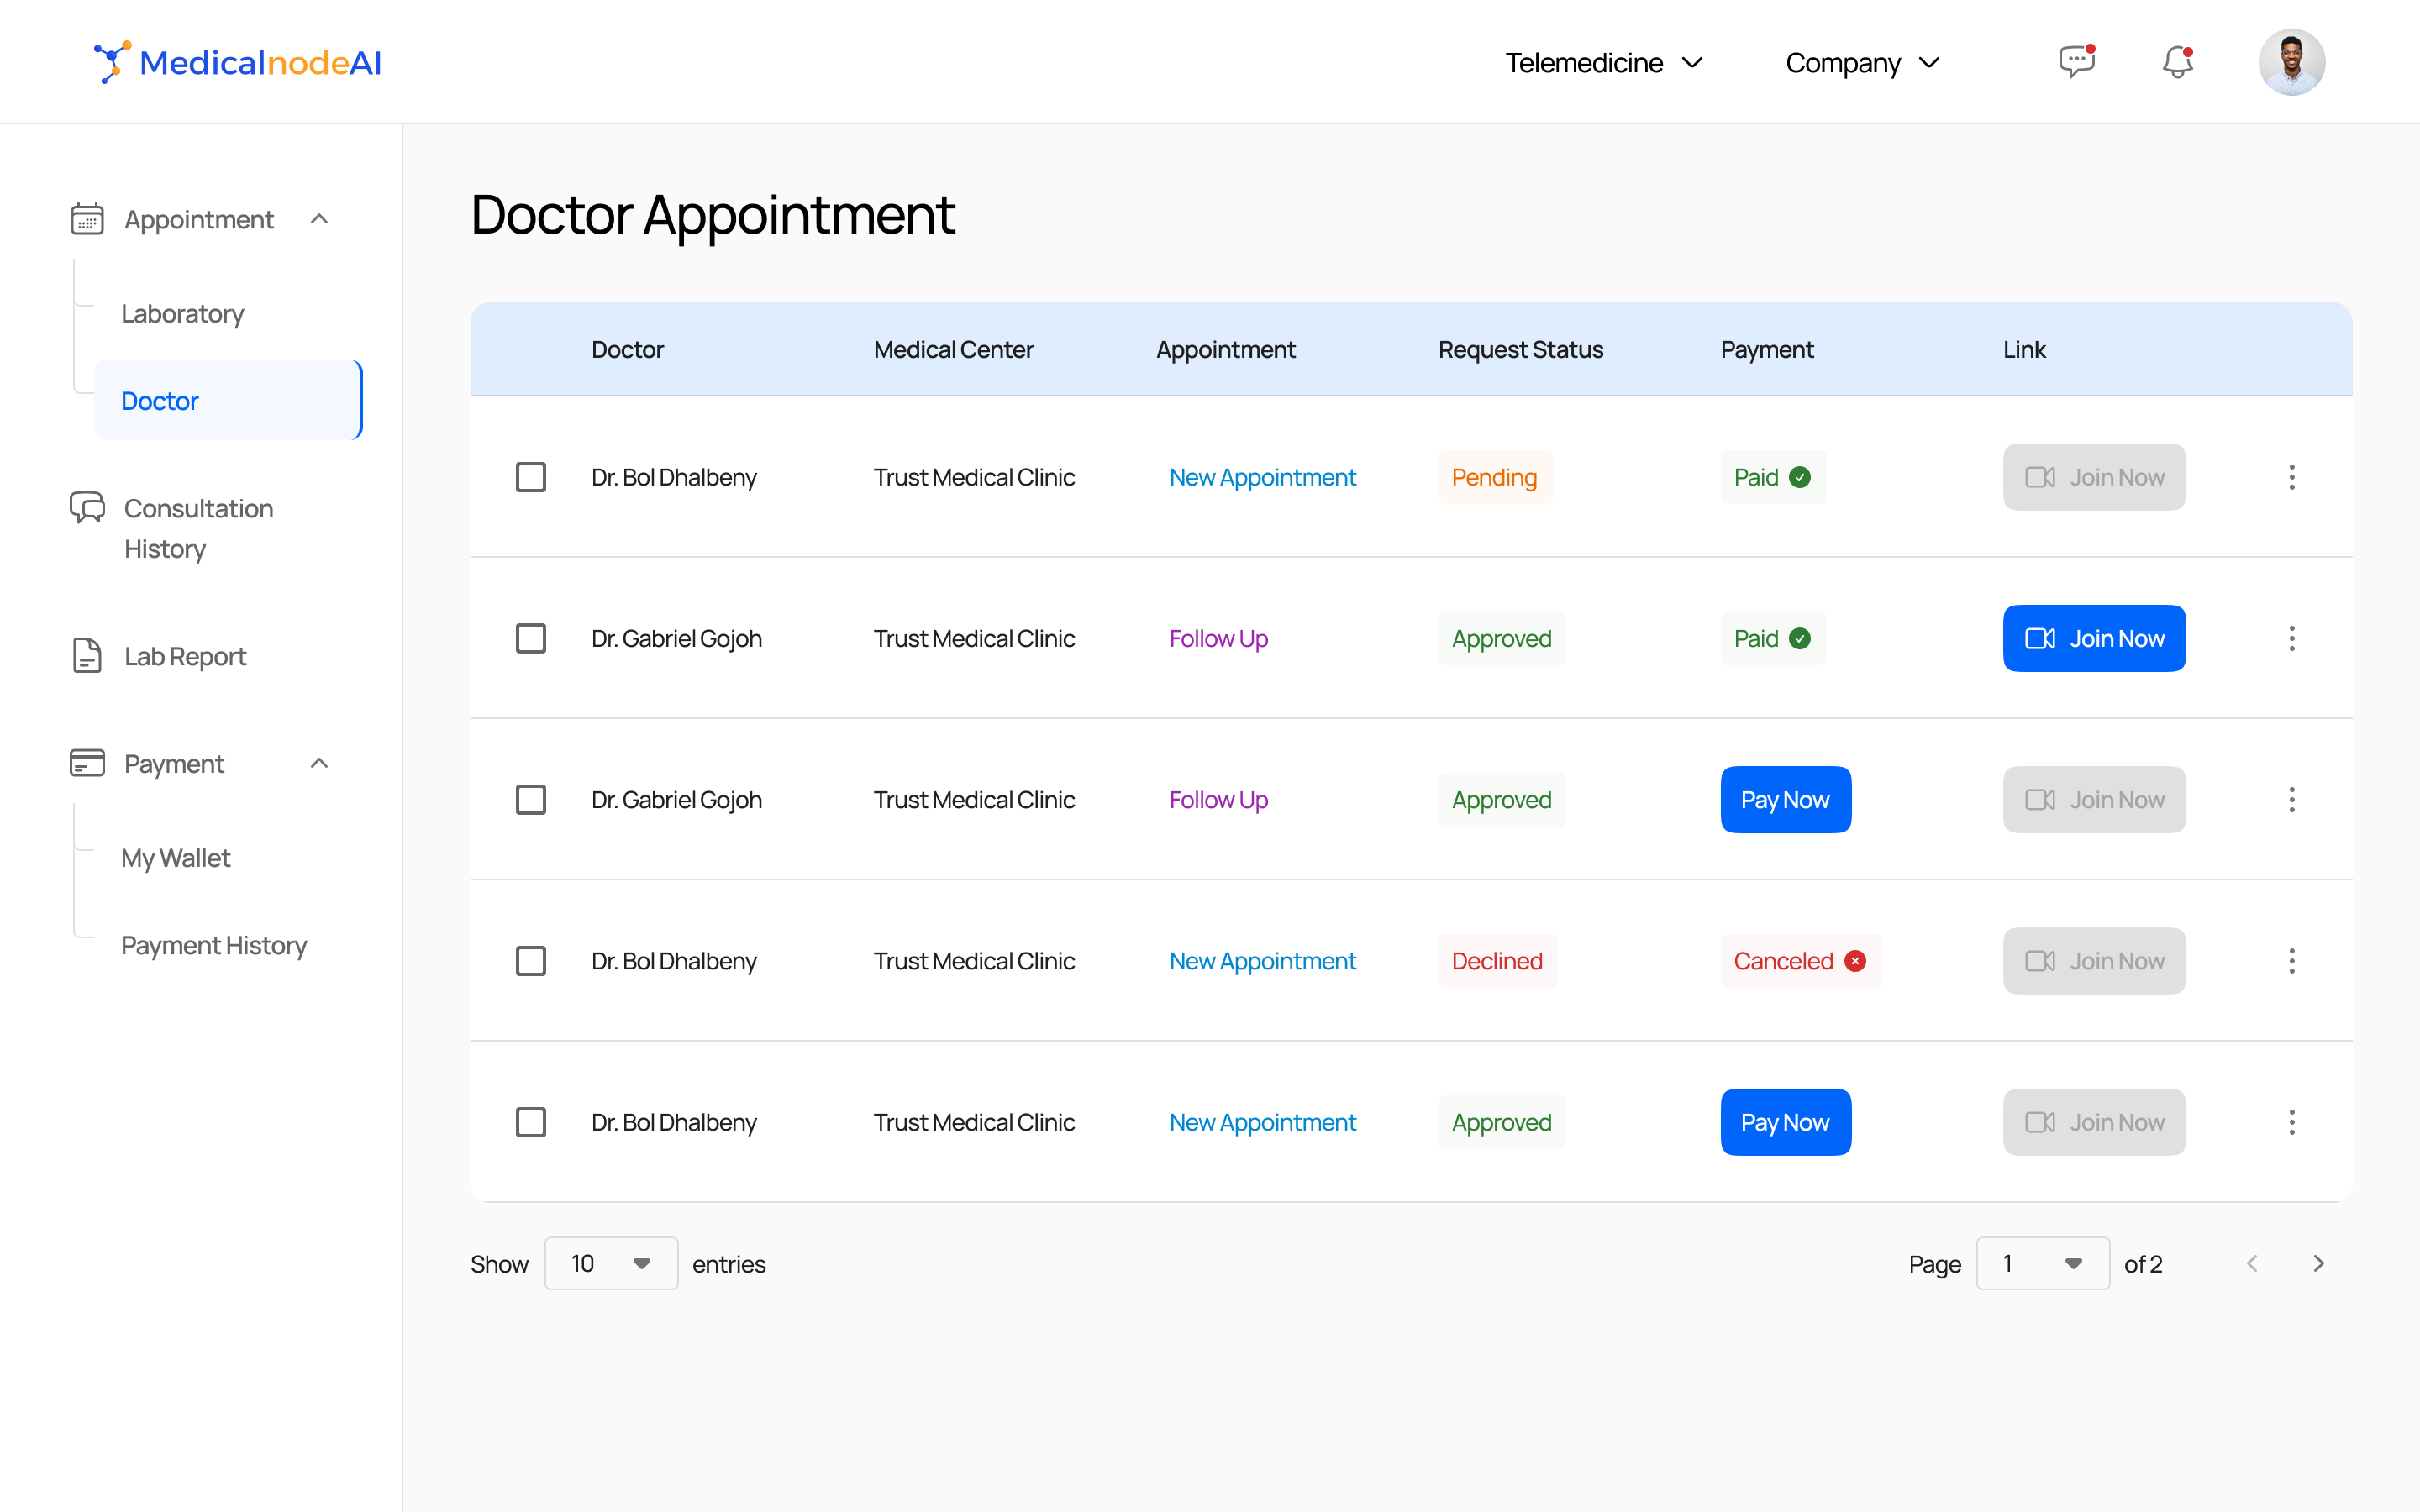Open Lab Report from the sidebar

[185, 656]
